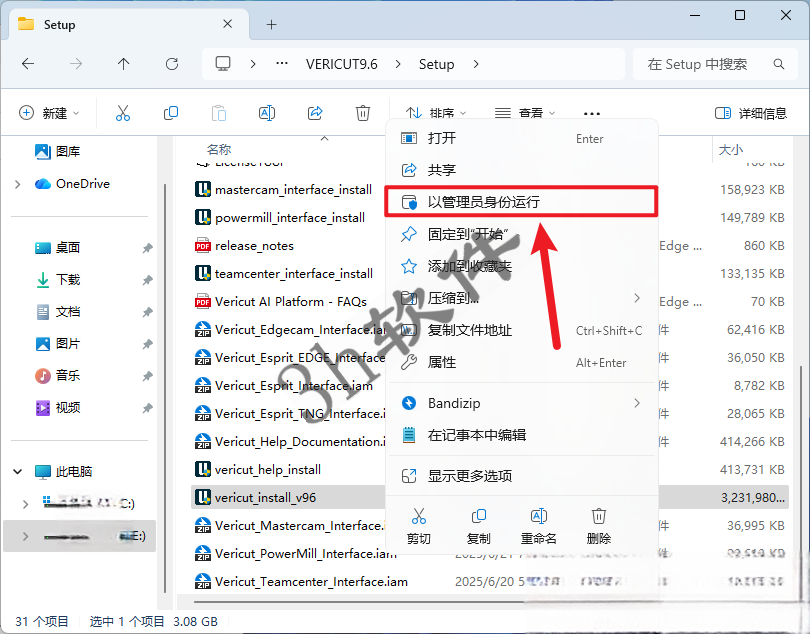The height and width of the screenshot is (634, 810).
Task: Unpin the Desktop shortcut pin
Action: (x=147, y=248)
